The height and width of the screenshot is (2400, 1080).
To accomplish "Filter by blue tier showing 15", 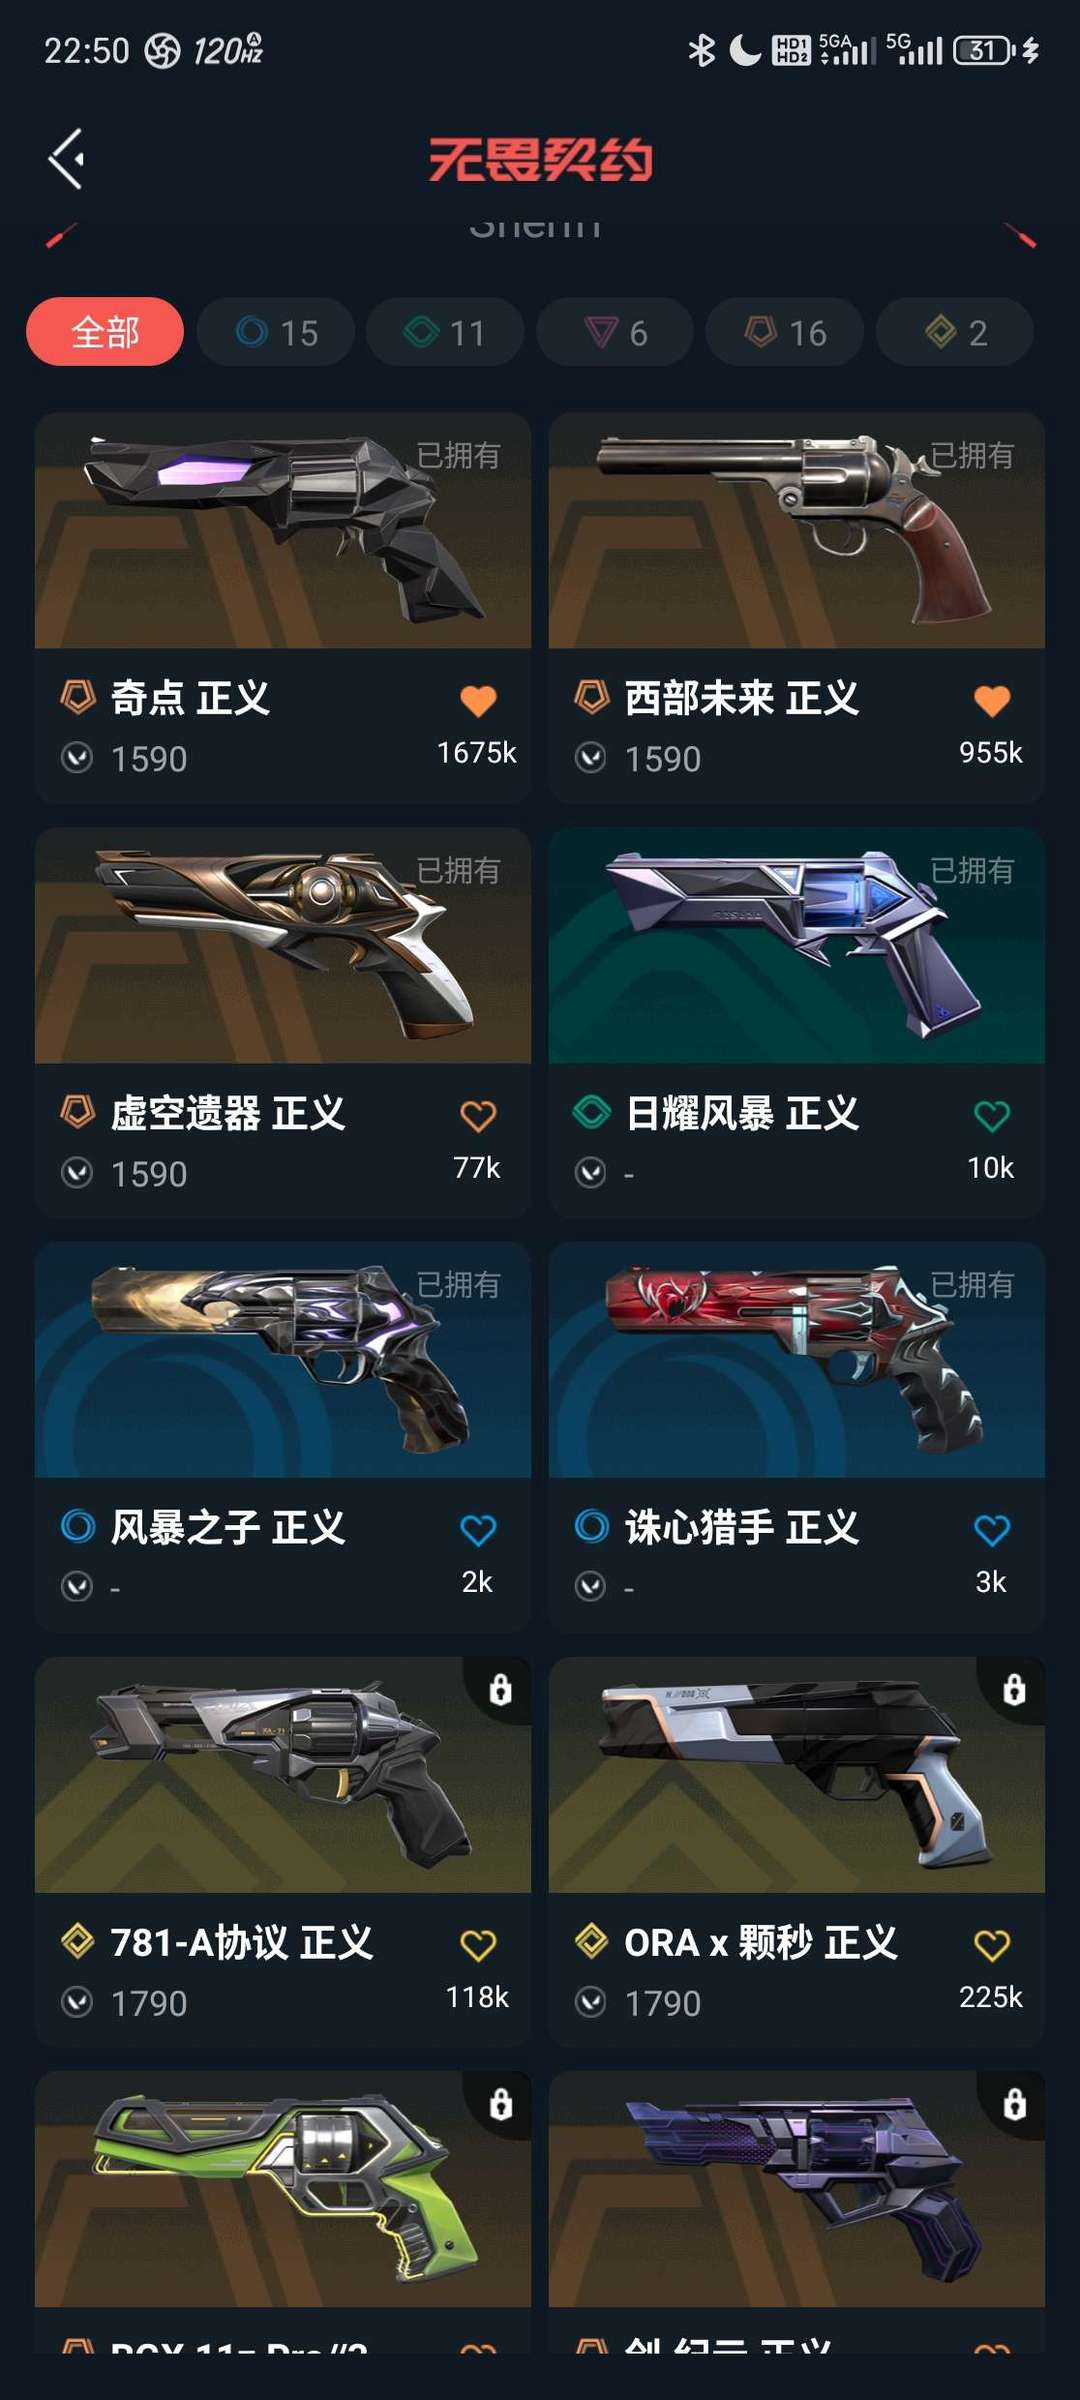I will tap(276, 332).
